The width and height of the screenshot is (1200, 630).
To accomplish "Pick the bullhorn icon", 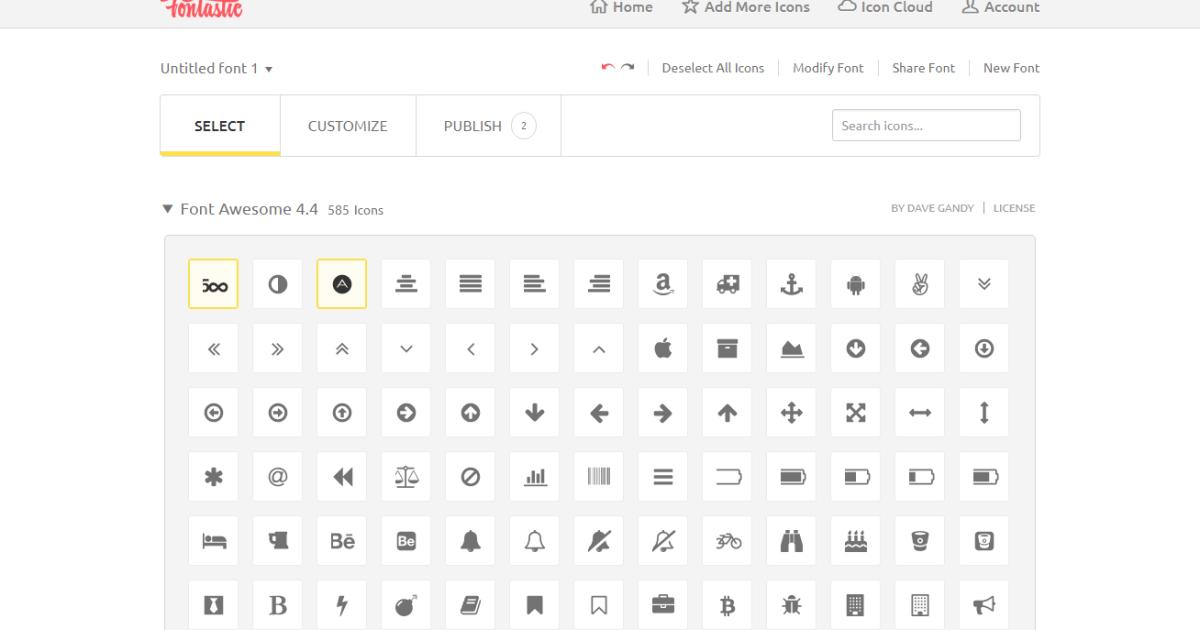I will (x=984, y=605).
